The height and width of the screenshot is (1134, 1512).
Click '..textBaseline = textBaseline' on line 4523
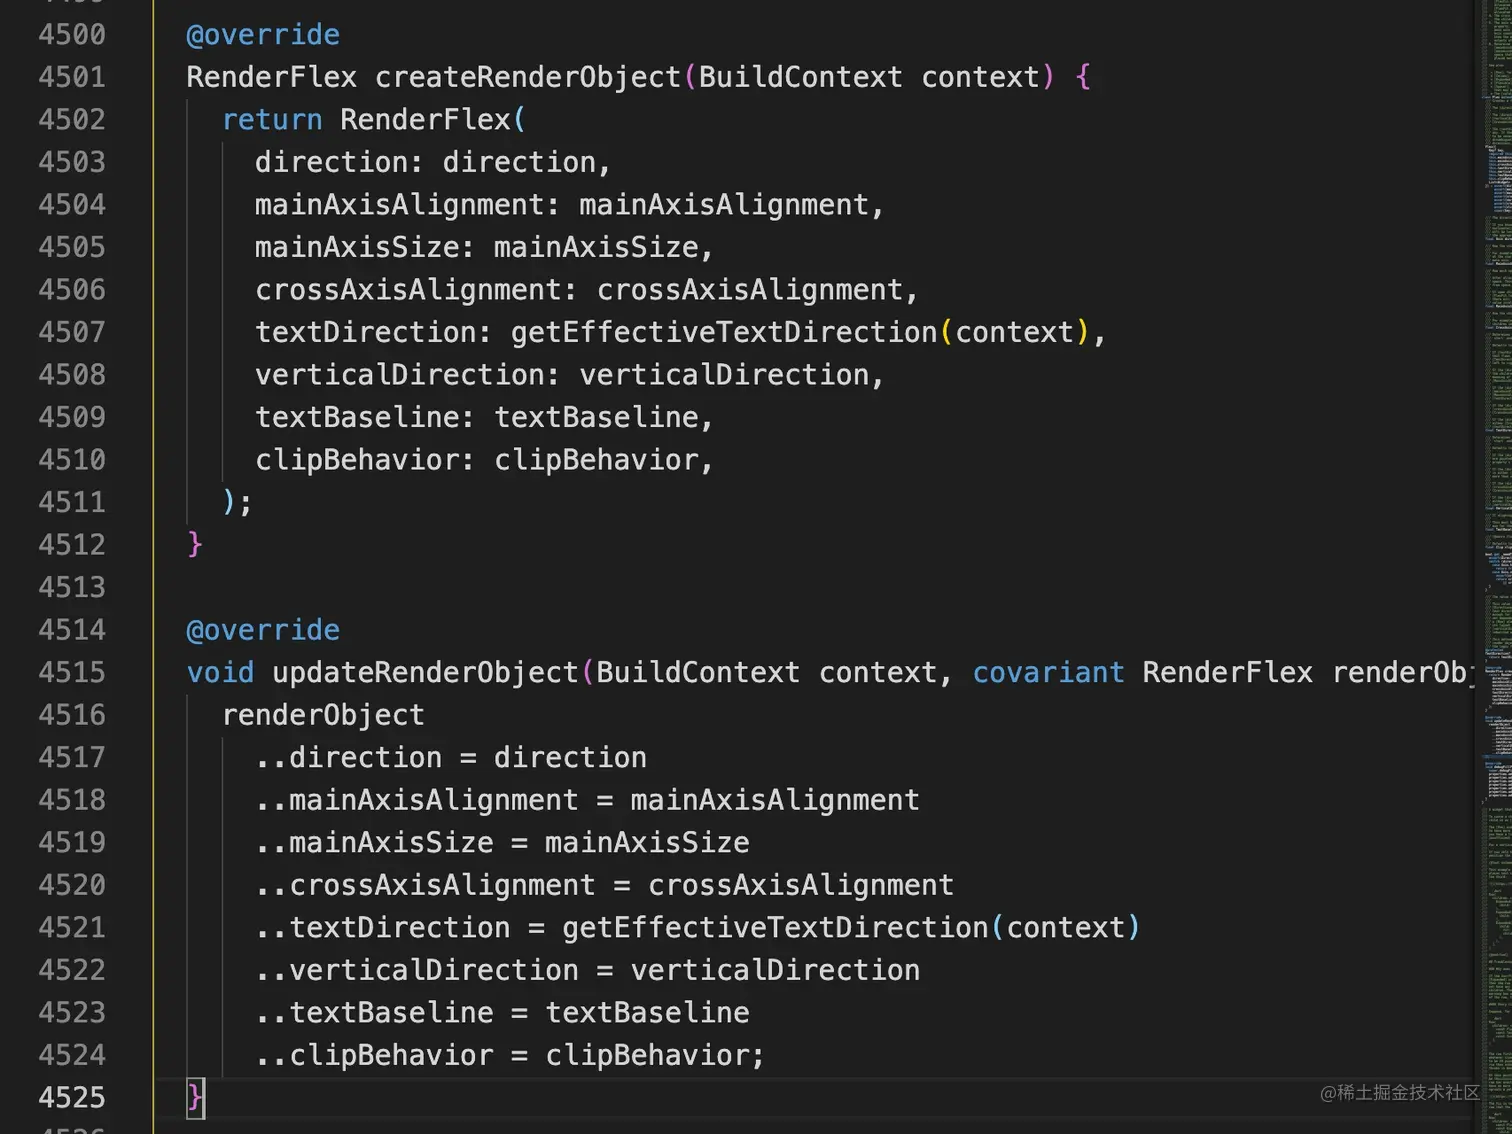click(502, 1012)
